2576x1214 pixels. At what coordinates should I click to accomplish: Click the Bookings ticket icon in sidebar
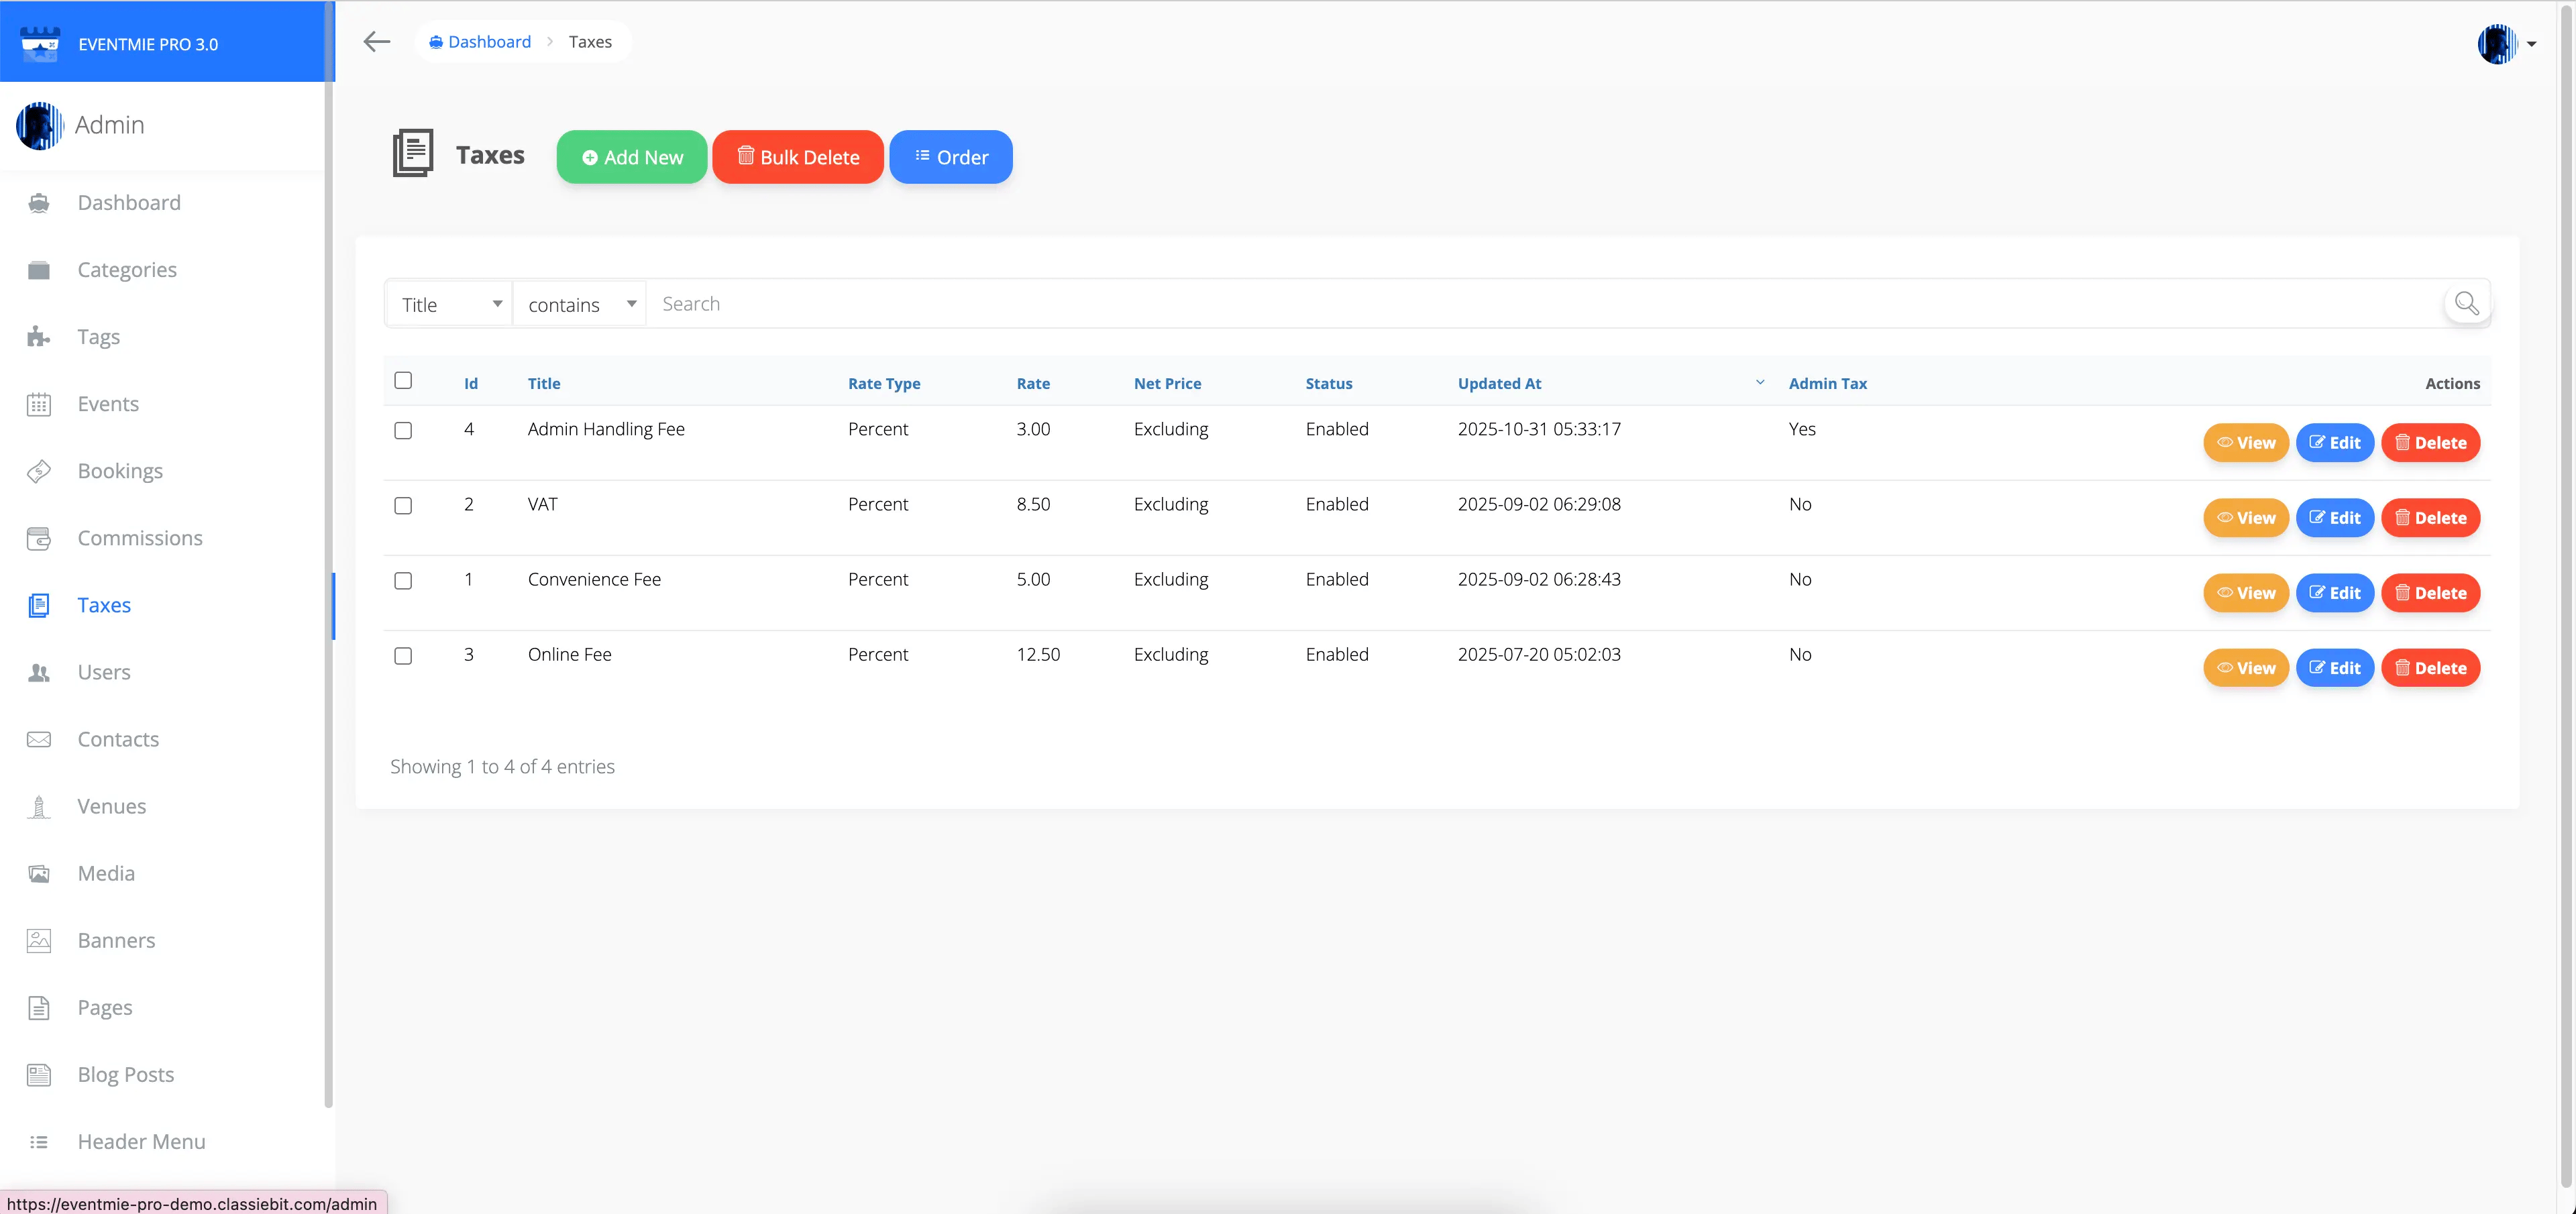pyautogui.click(x=39, y=471)
